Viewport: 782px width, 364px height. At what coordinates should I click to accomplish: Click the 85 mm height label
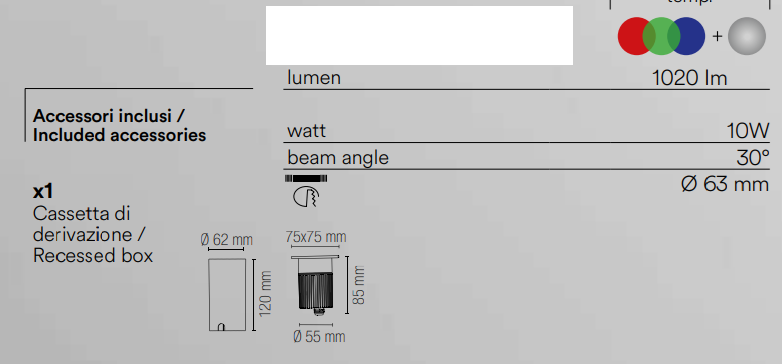pyautogui.click(x=359, y=285)
